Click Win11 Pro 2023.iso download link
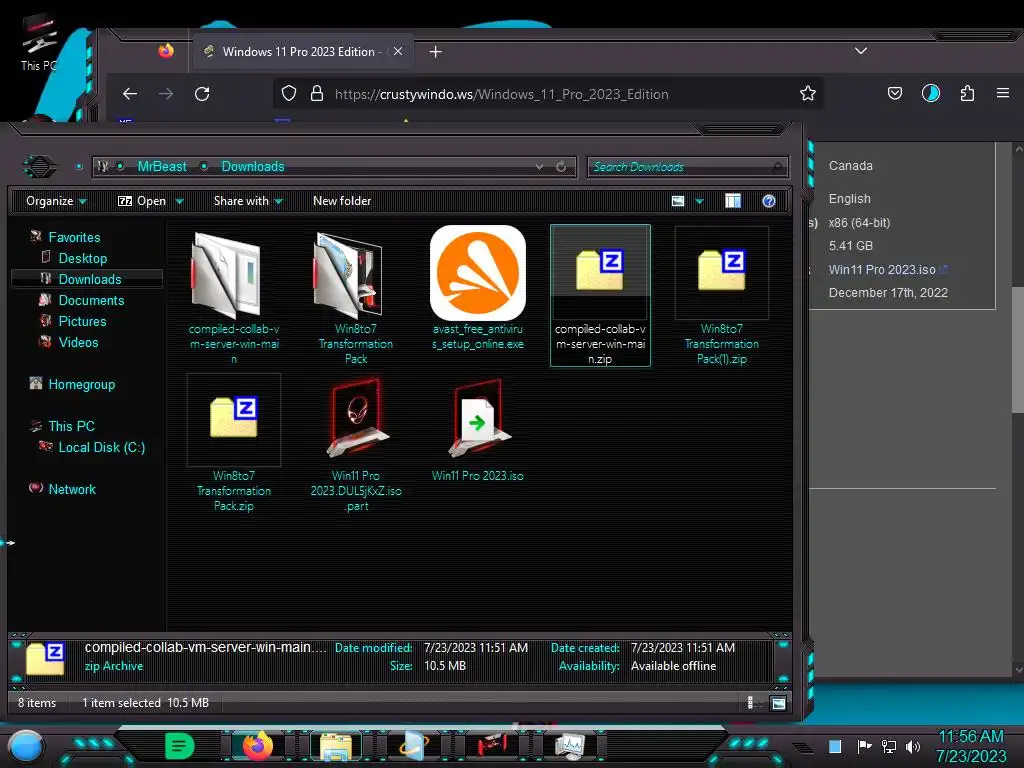This screenshot has height=768, width=1024. [882, 270]
